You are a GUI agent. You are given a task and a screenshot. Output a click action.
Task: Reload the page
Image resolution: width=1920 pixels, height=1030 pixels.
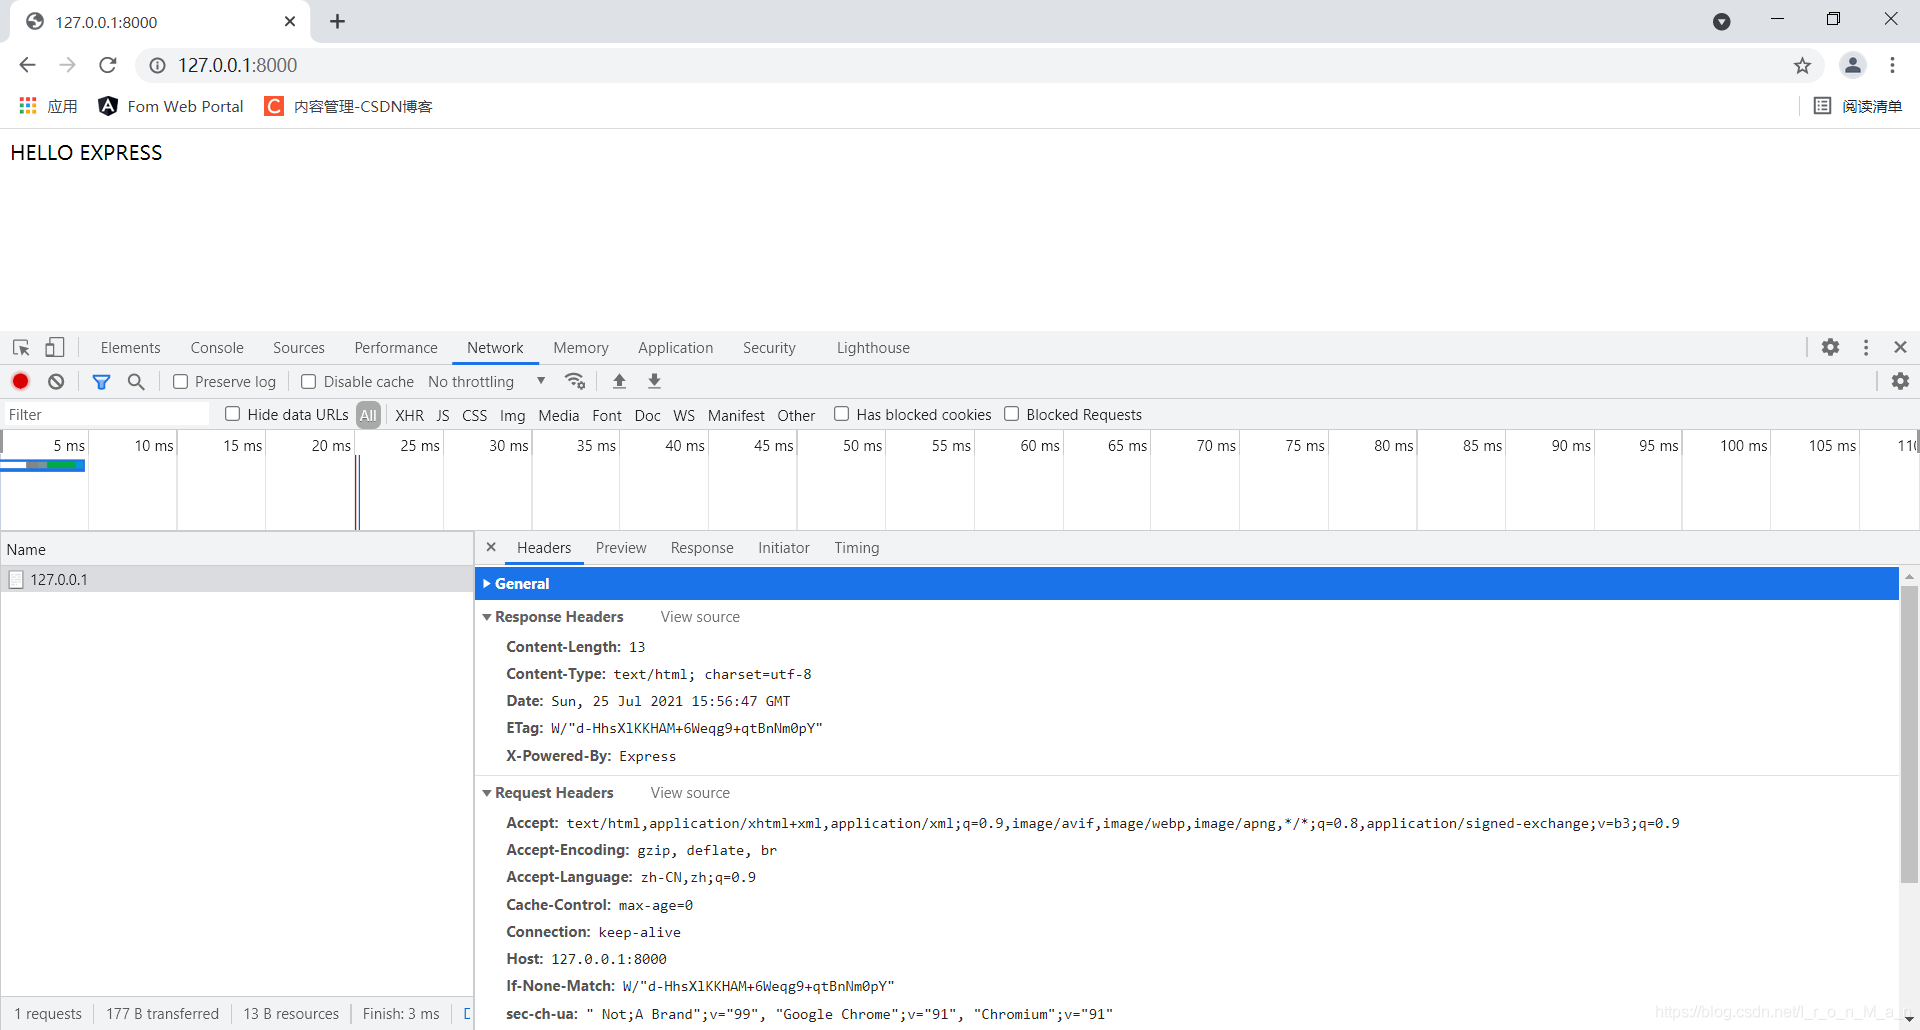pyautogui.click(x=108, y=65)
